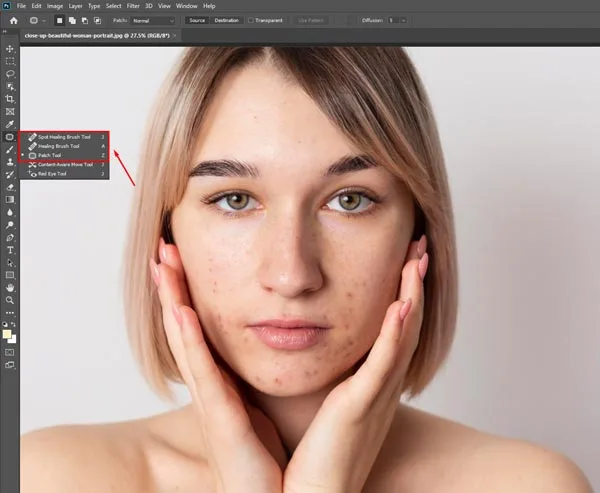Expand the toolbar double-arrow collapse control
The width and height of the screenshot is (600, 493).
5,32
